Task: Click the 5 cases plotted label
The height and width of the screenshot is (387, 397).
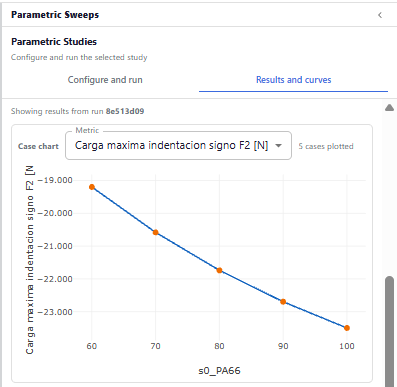Action: (326, 146)
